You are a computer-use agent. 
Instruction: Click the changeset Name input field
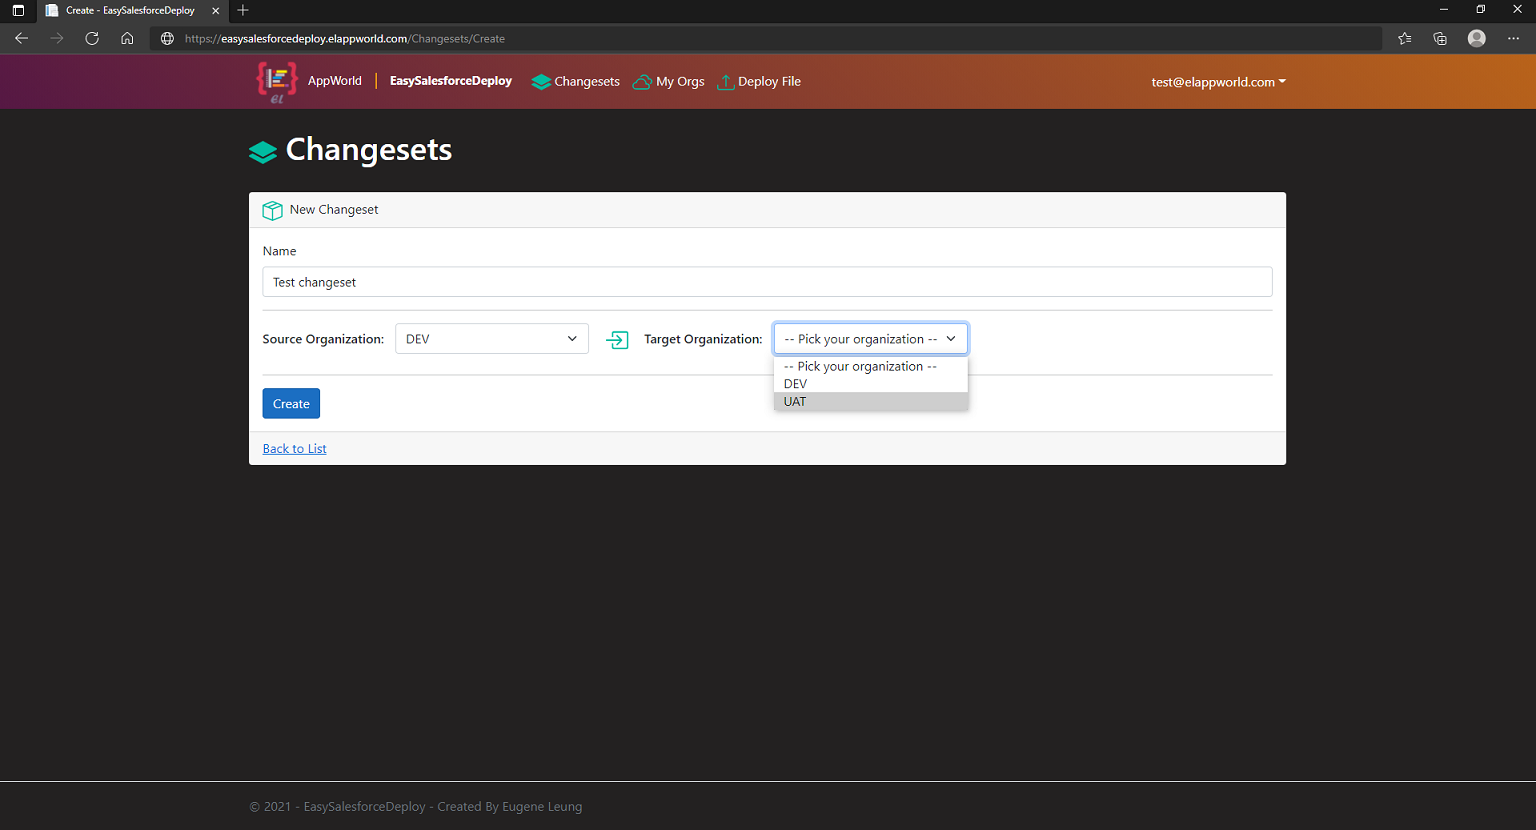click(767, 282)
